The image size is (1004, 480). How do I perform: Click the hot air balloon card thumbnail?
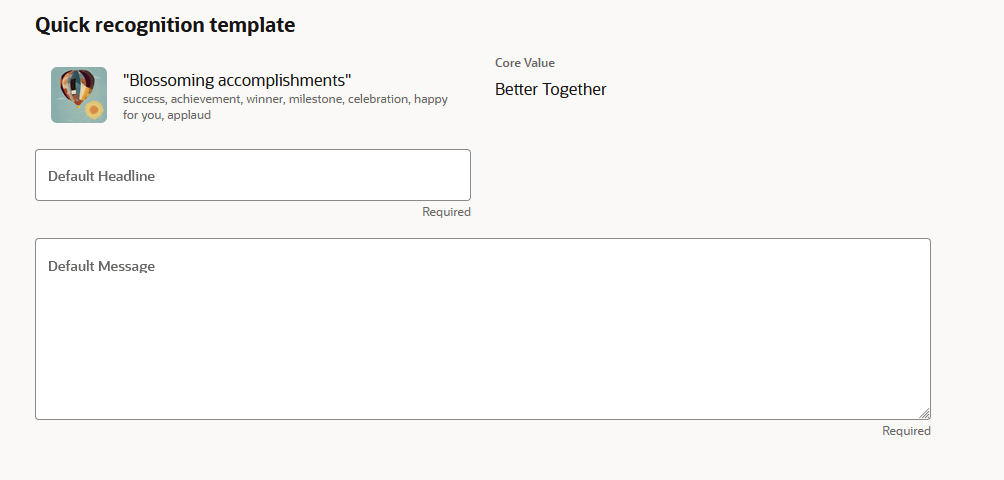[78, 94]
